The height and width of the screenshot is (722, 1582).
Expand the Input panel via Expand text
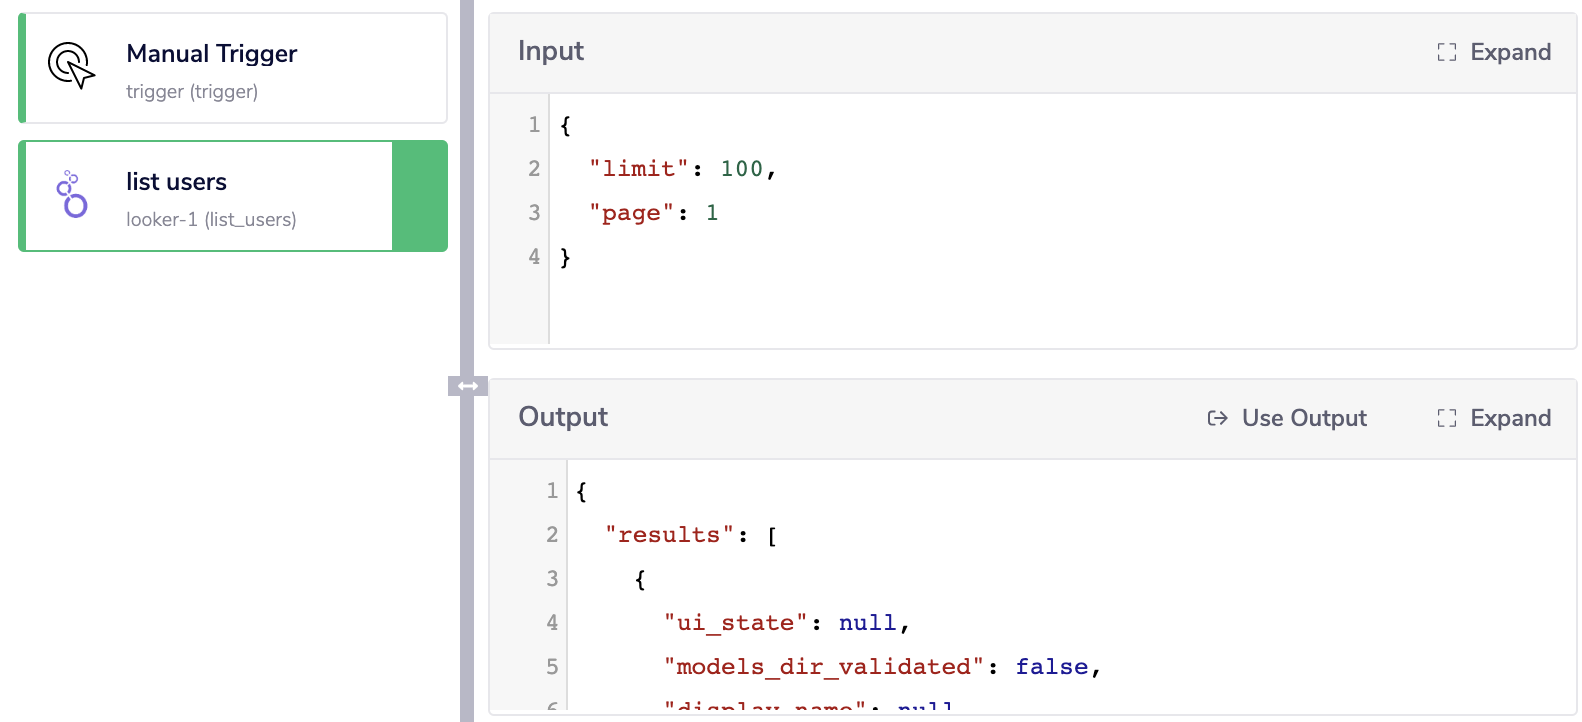tap(1510, 52)
